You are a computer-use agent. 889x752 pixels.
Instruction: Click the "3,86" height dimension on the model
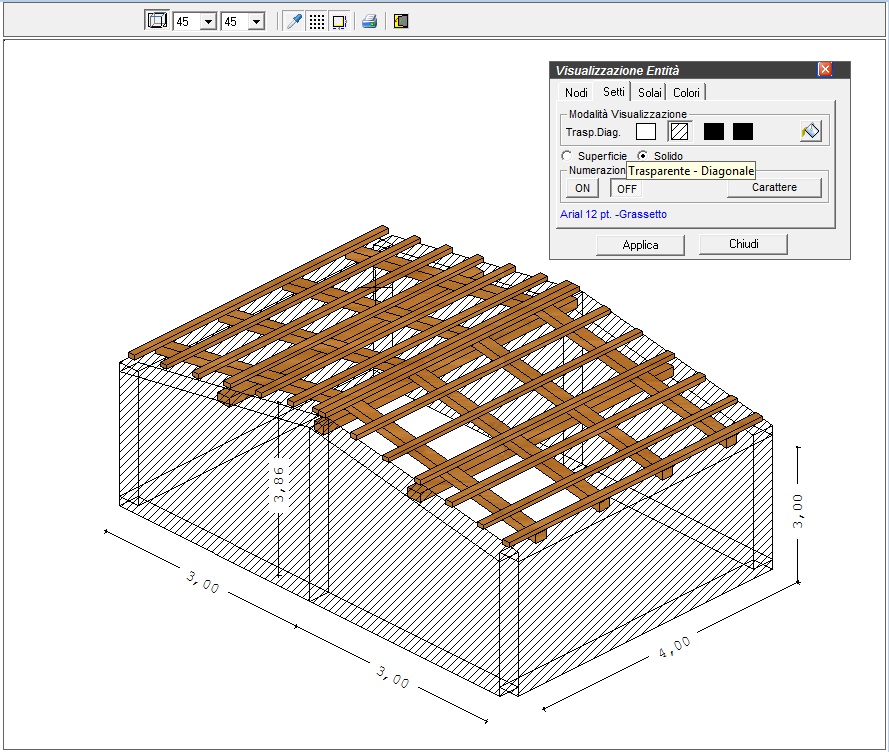[278, 484]
